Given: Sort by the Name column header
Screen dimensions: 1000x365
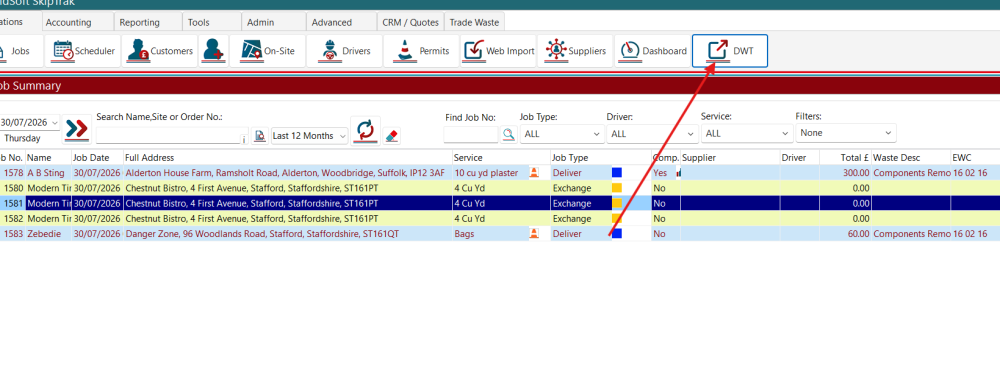Looking at the screenshot, I should (x=48, y=158).
